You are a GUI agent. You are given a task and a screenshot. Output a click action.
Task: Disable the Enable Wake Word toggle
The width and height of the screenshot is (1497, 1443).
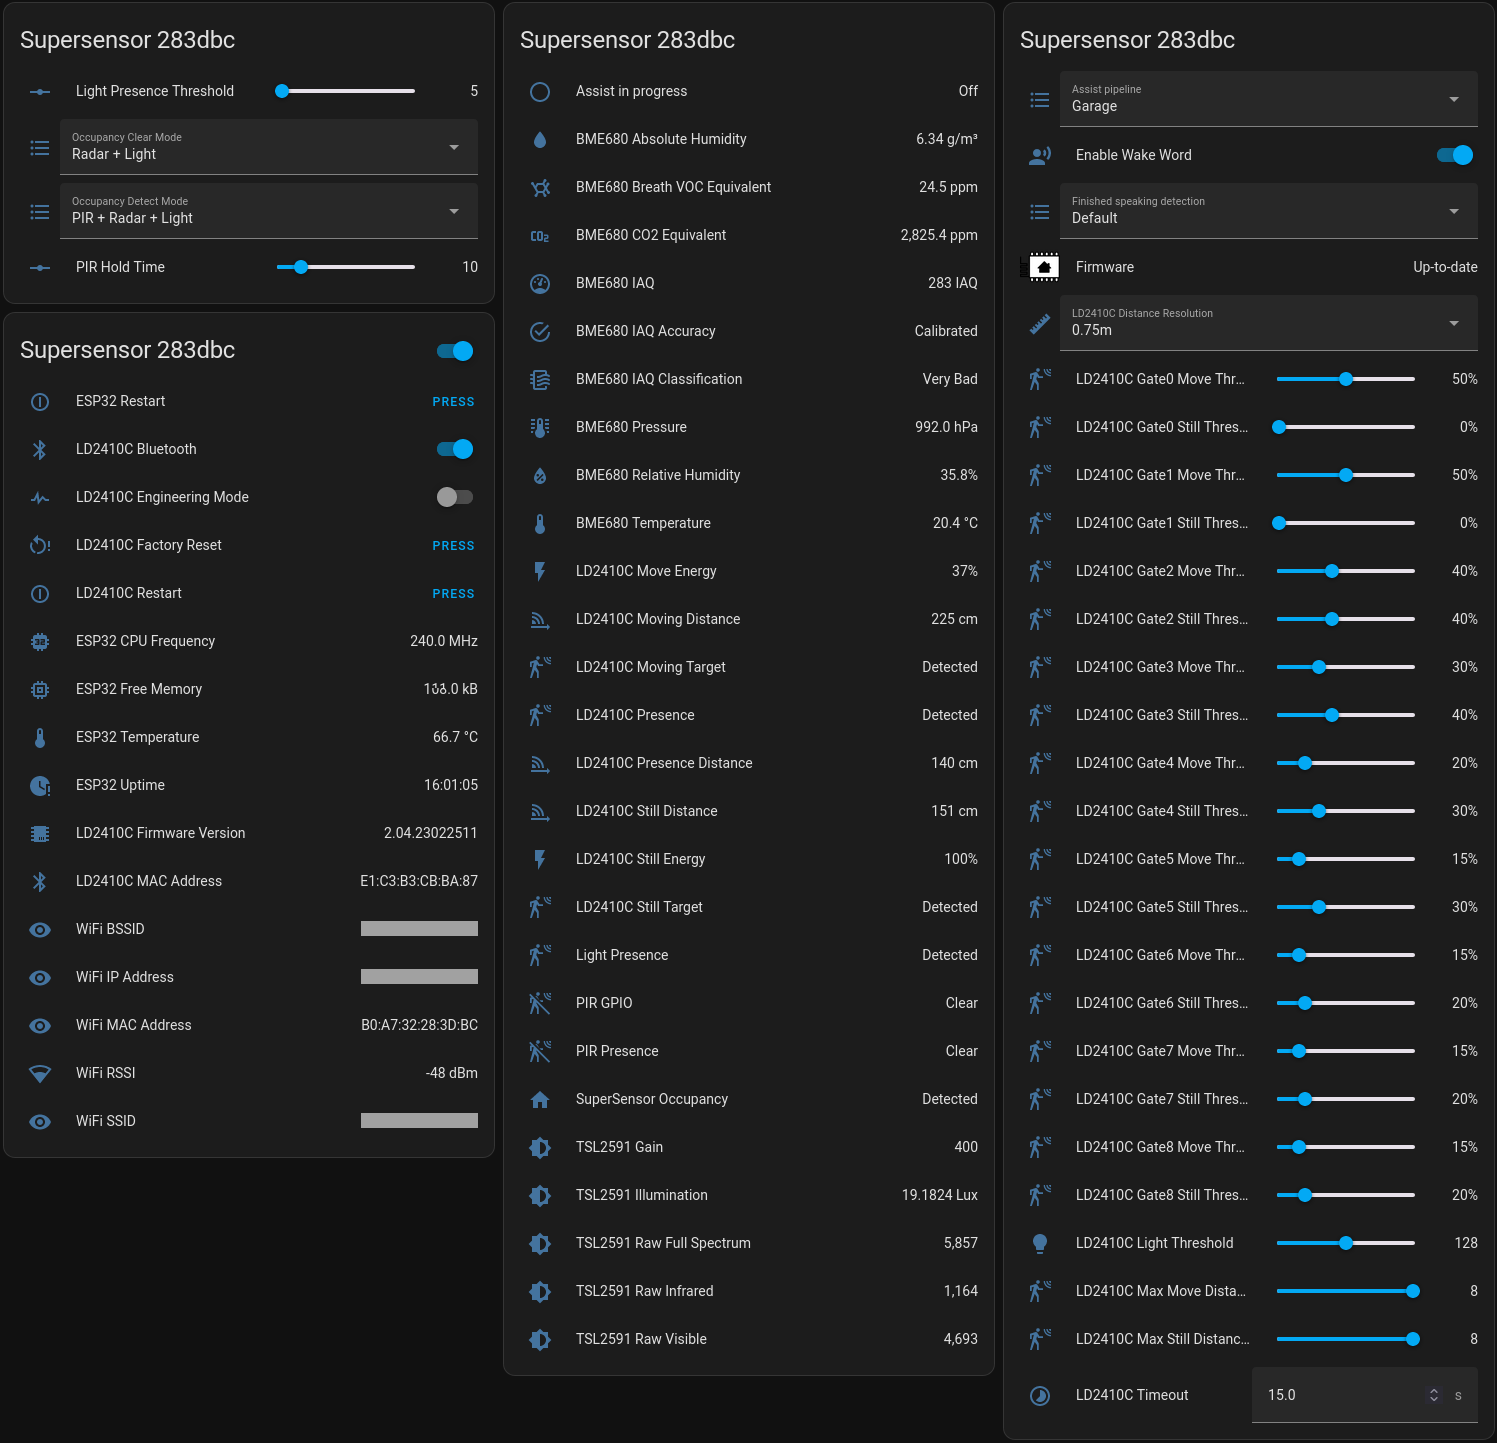(x=1455, y=155)
